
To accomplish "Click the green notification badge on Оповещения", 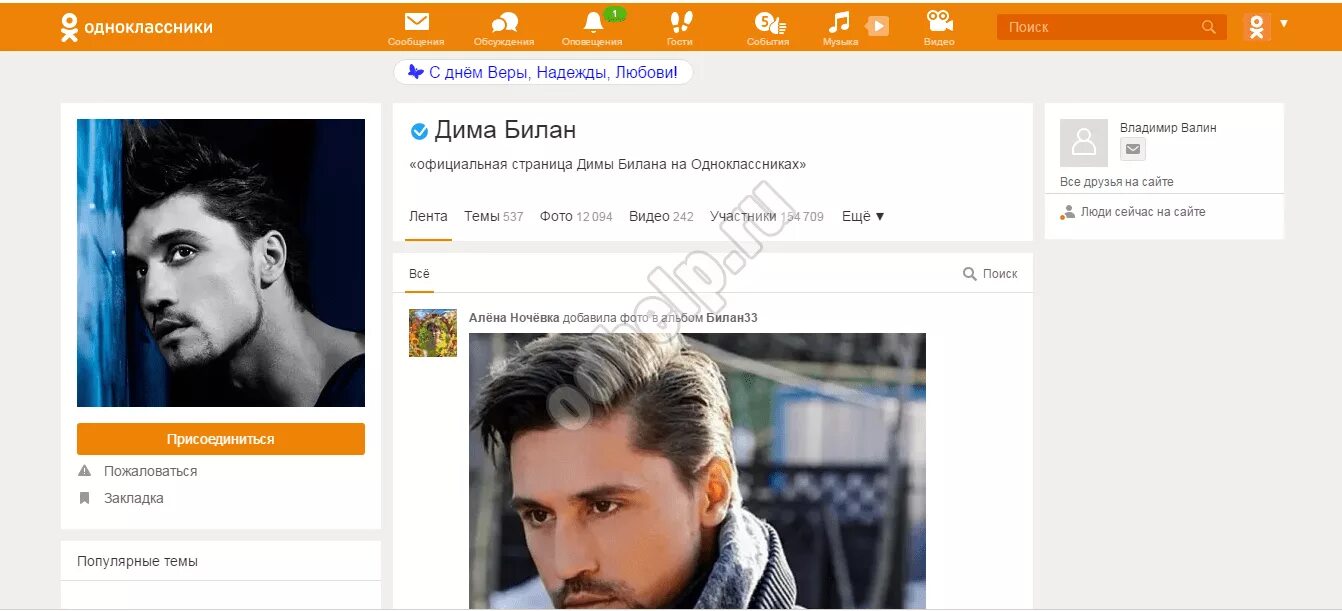I will 614,14.
